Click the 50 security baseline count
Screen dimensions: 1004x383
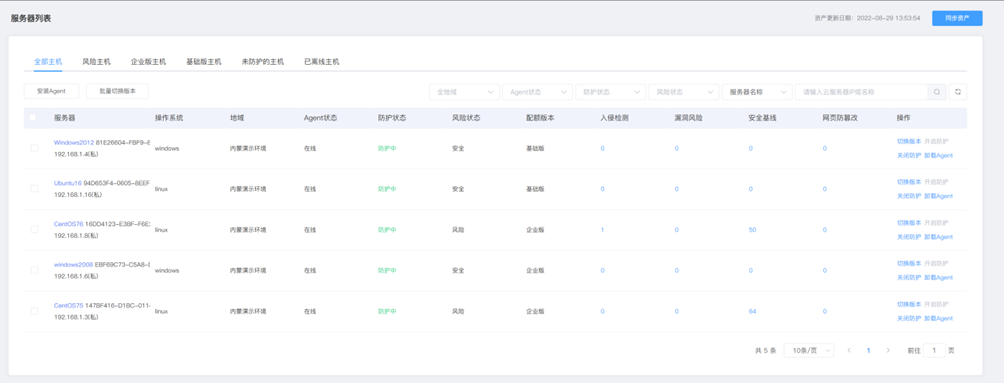pos(752,229)
